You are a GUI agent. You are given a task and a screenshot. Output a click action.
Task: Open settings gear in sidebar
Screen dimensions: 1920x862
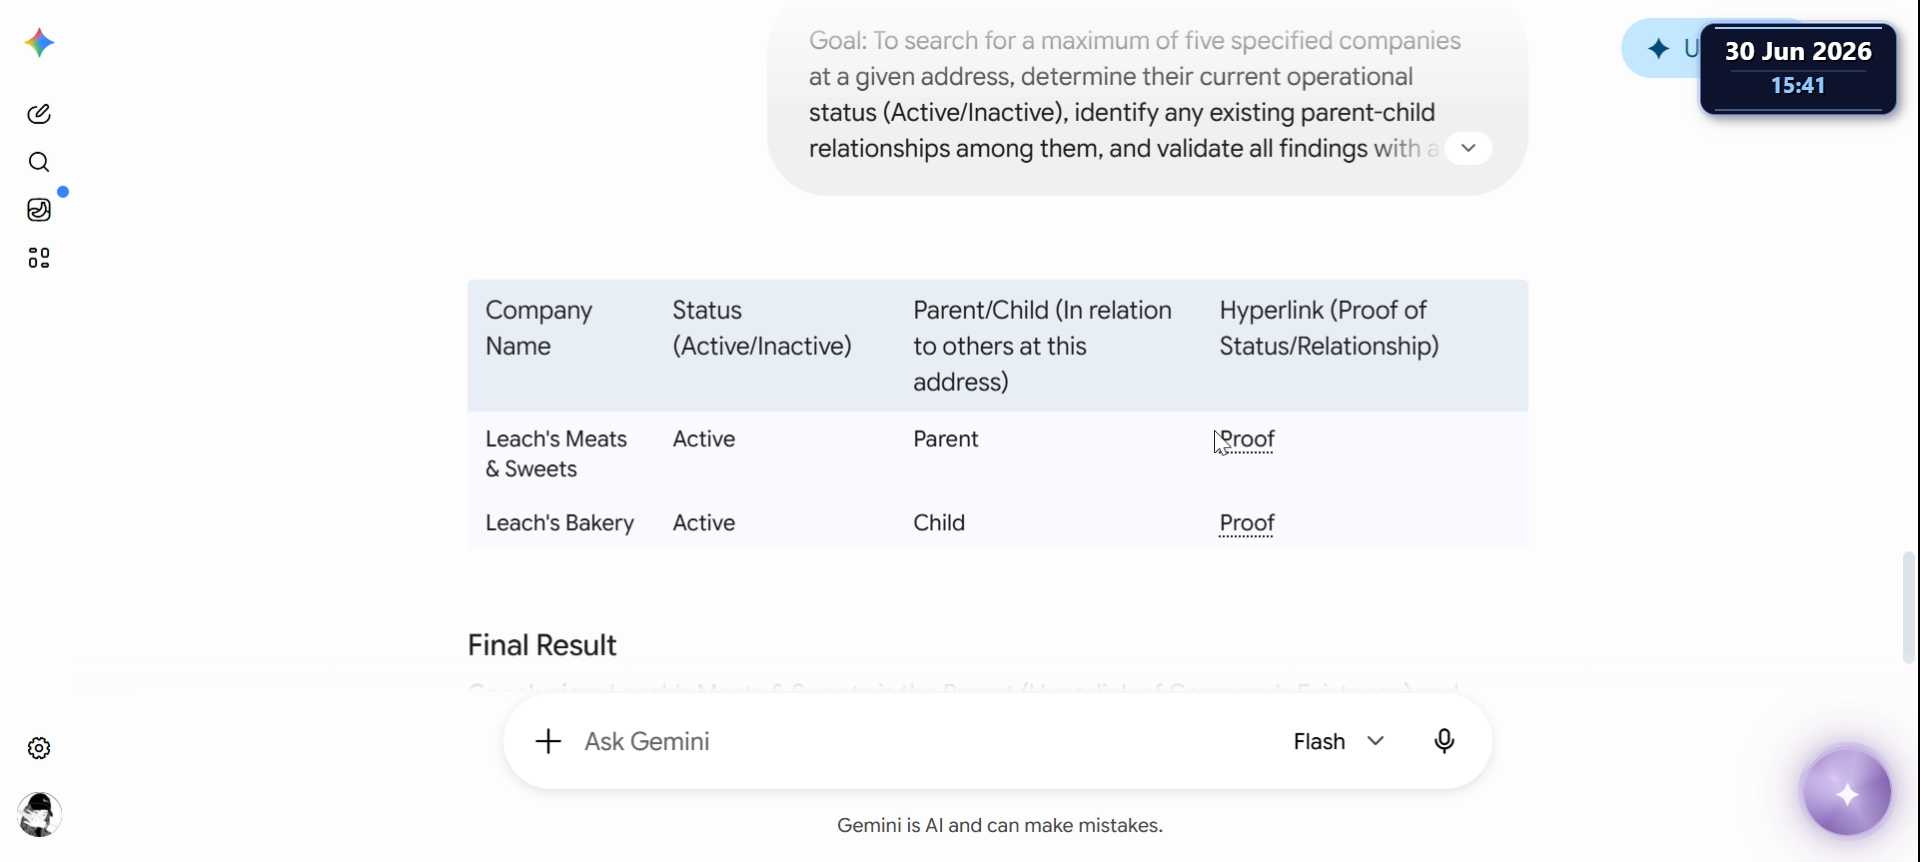[39, 748]
